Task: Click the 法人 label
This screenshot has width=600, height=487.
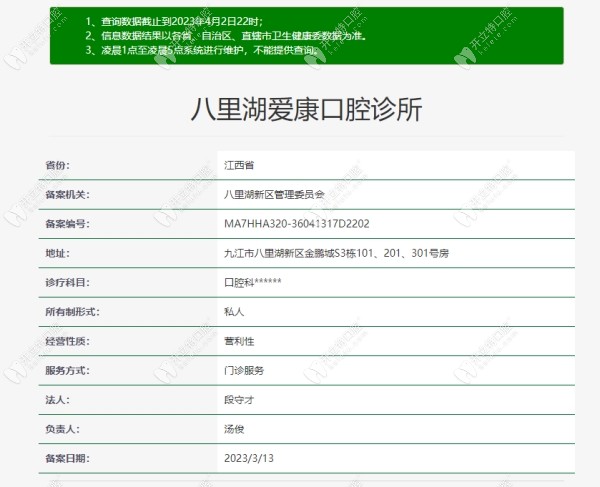Action: (57, 400)
